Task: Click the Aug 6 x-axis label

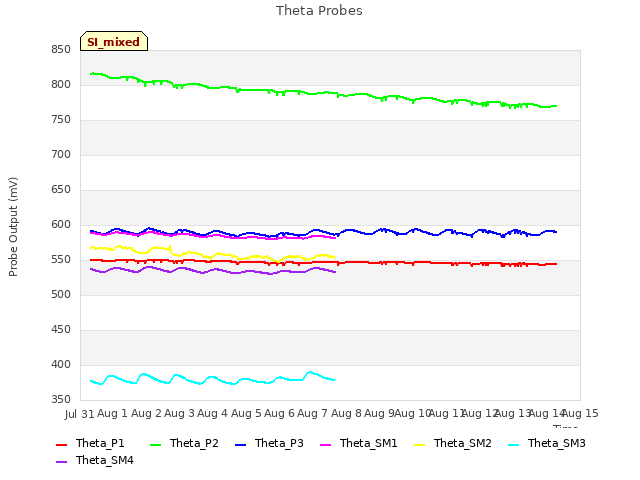Action: coord(280,413)
